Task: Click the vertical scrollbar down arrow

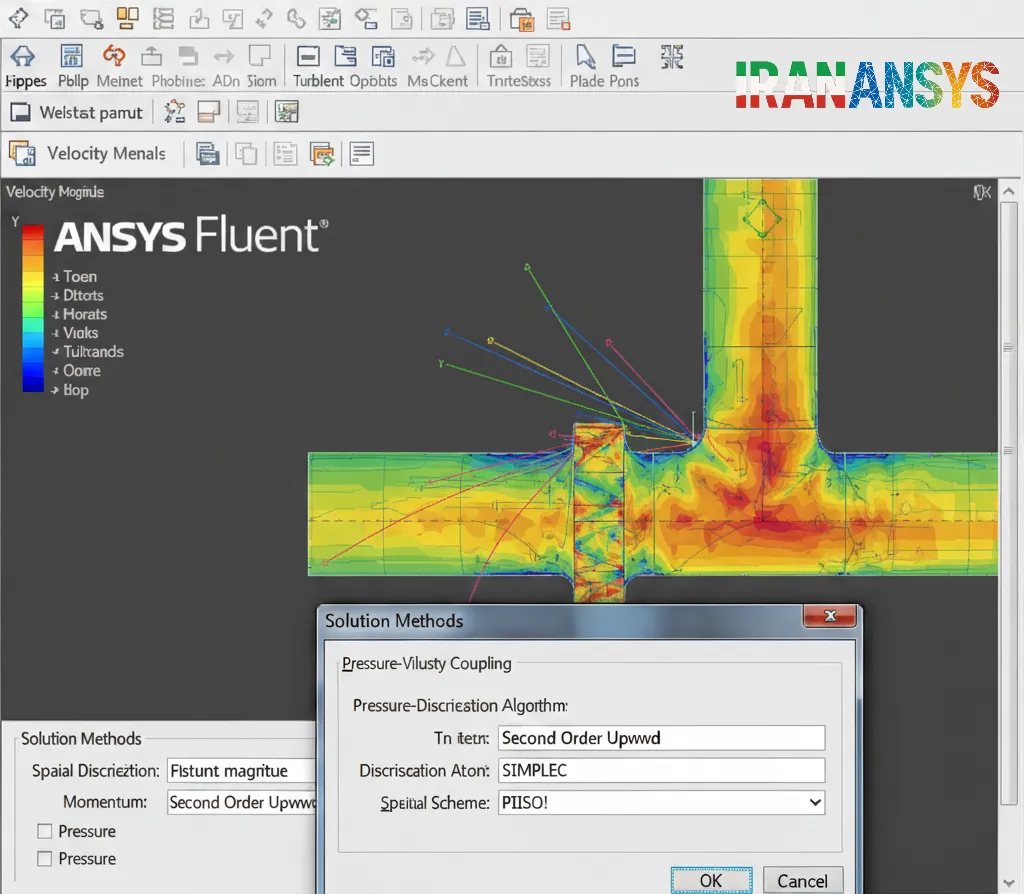Action: coord(1008,882)
